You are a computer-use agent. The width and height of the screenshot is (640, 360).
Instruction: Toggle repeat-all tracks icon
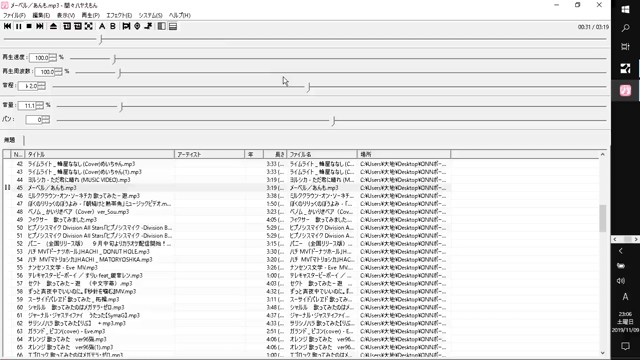pos(78,26)
